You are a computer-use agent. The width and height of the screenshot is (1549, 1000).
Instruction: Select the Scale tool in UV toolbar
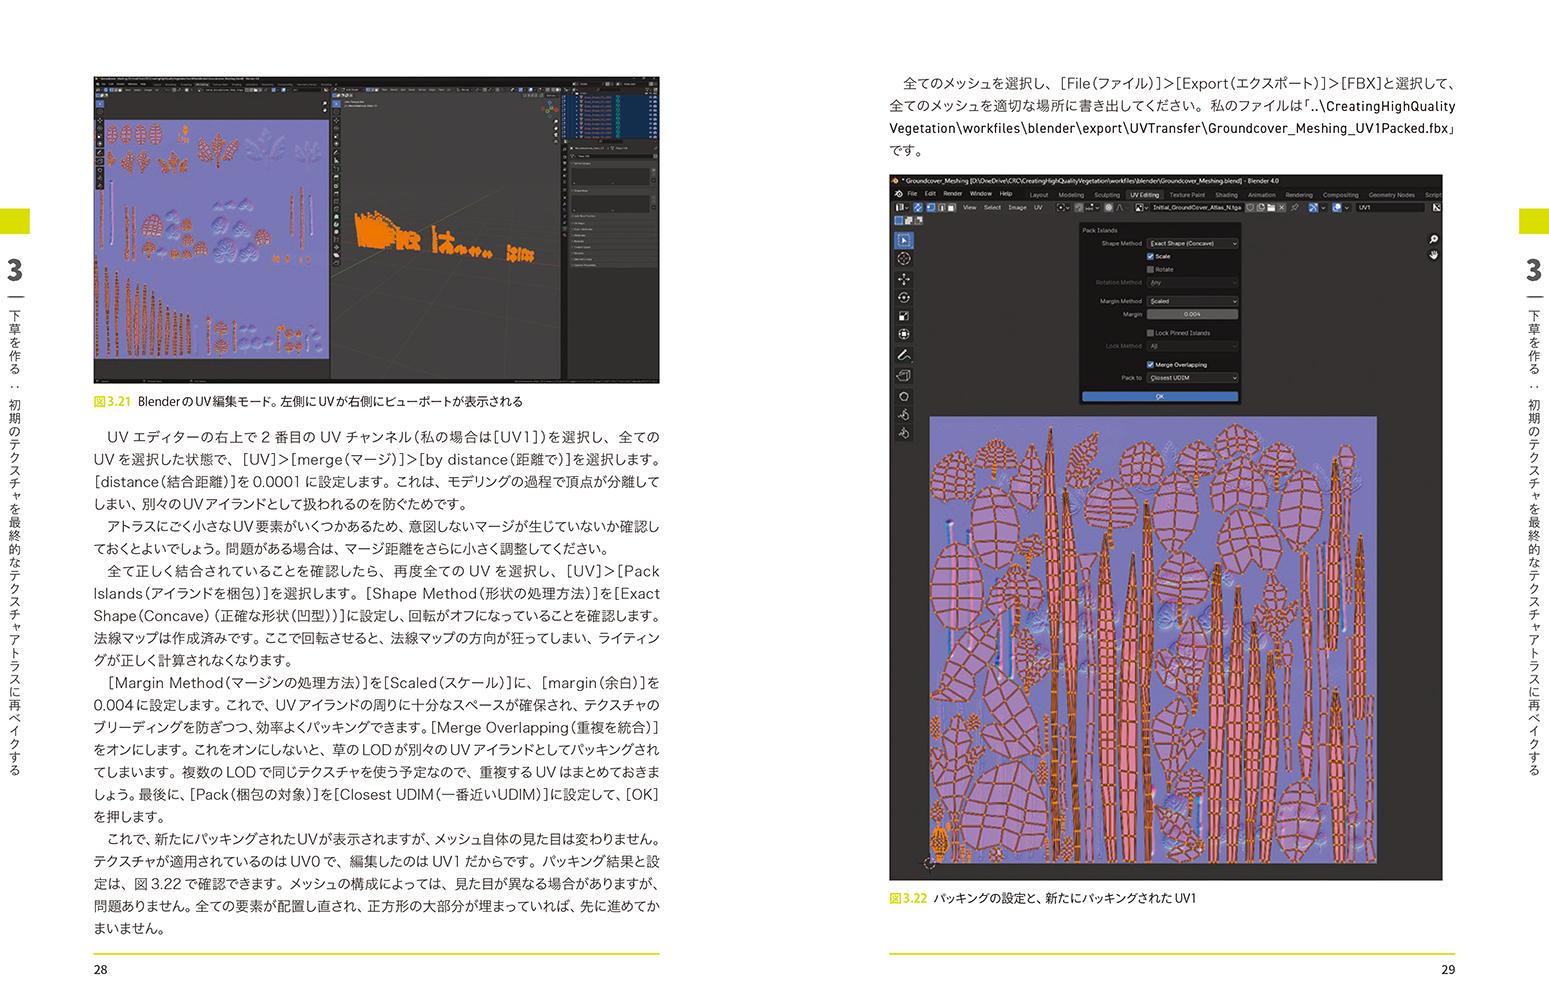coord(904,316)
